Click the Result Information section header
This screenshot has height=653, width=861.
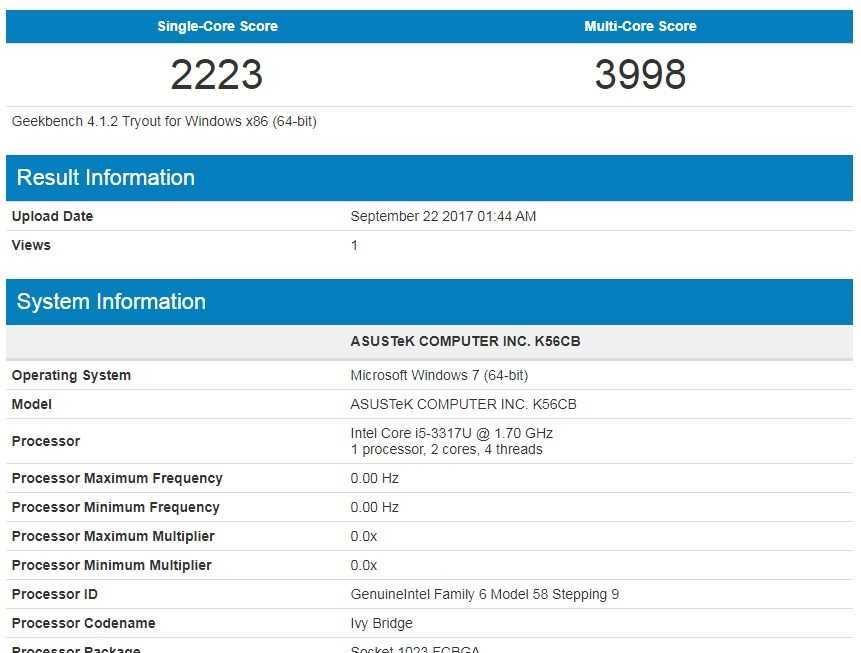[106, 178]
